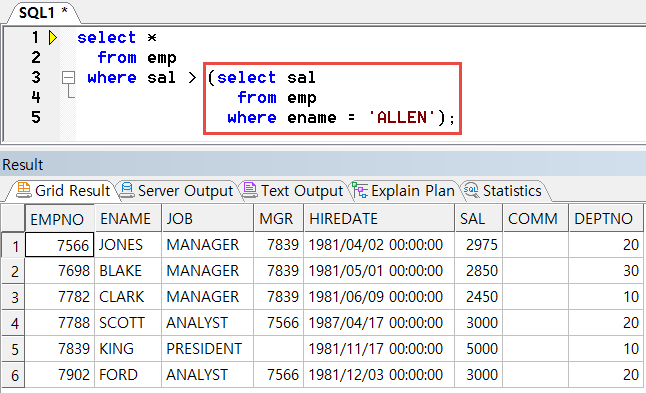Viewport: 646px width, 393px height.
Task: Click the Server Output tab icon
Action: [127, 190]
